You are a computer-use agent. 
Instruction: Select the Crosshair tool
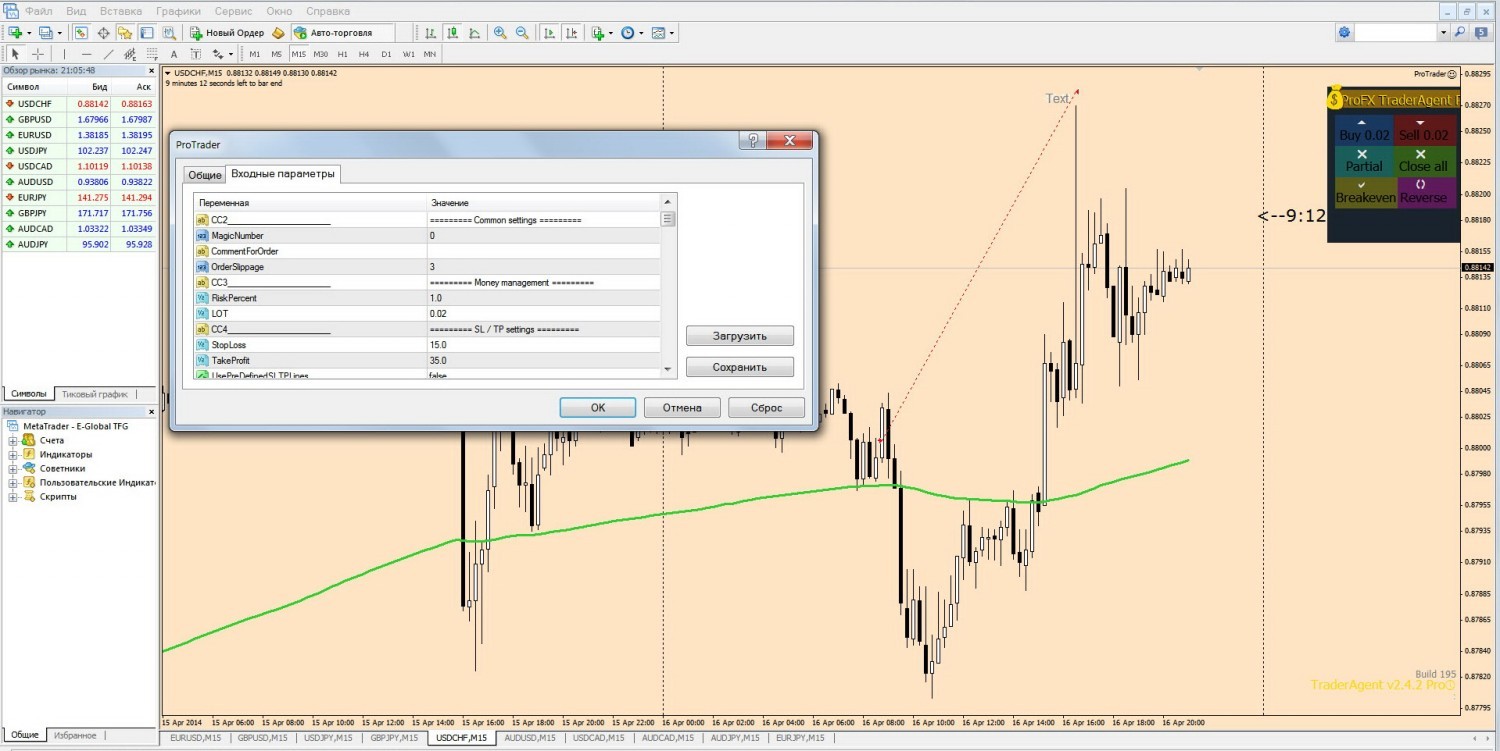click(38, 54)
